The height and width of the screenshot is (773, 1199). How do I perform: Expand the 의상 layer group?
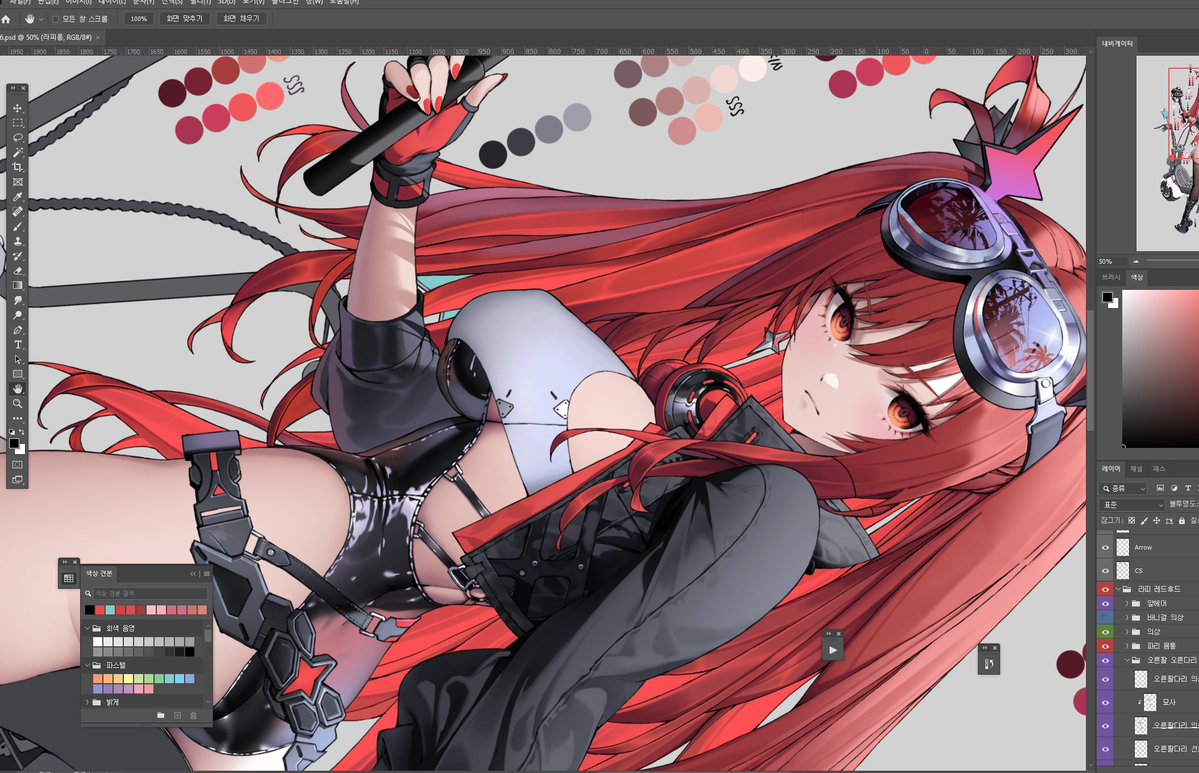click(1126, 632)
